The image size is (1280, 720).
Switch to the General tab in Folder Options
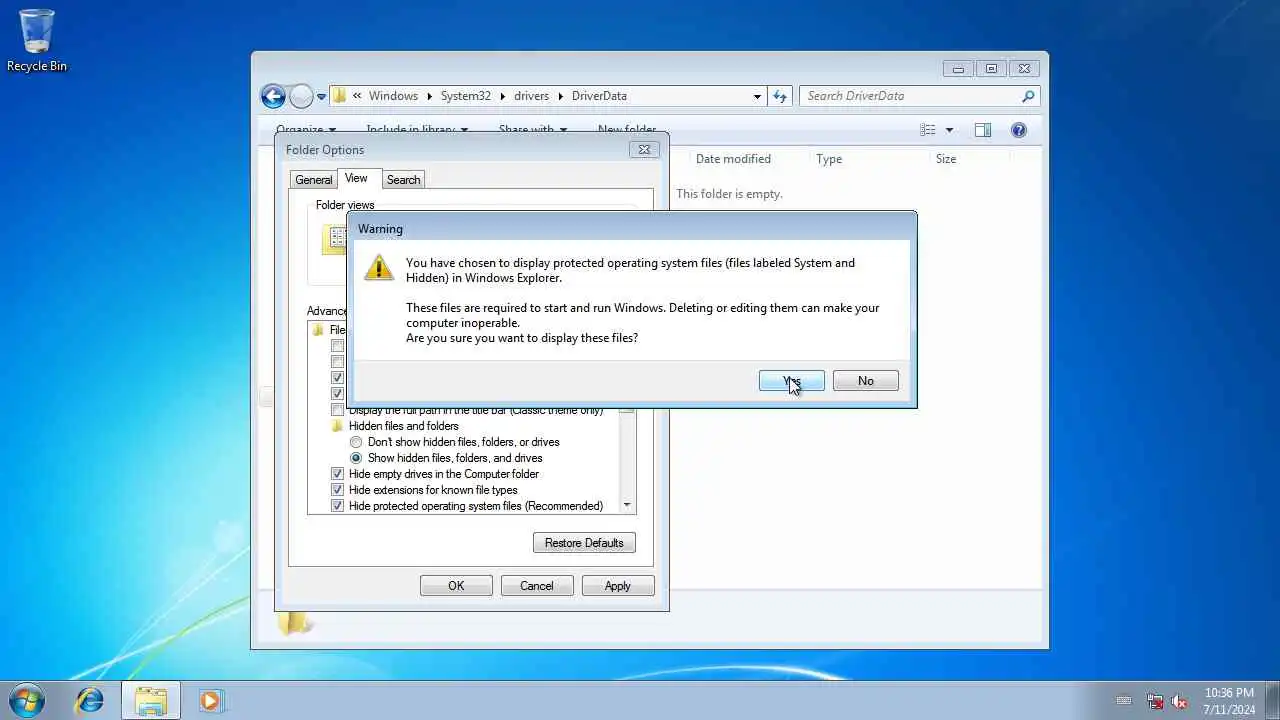313,180
